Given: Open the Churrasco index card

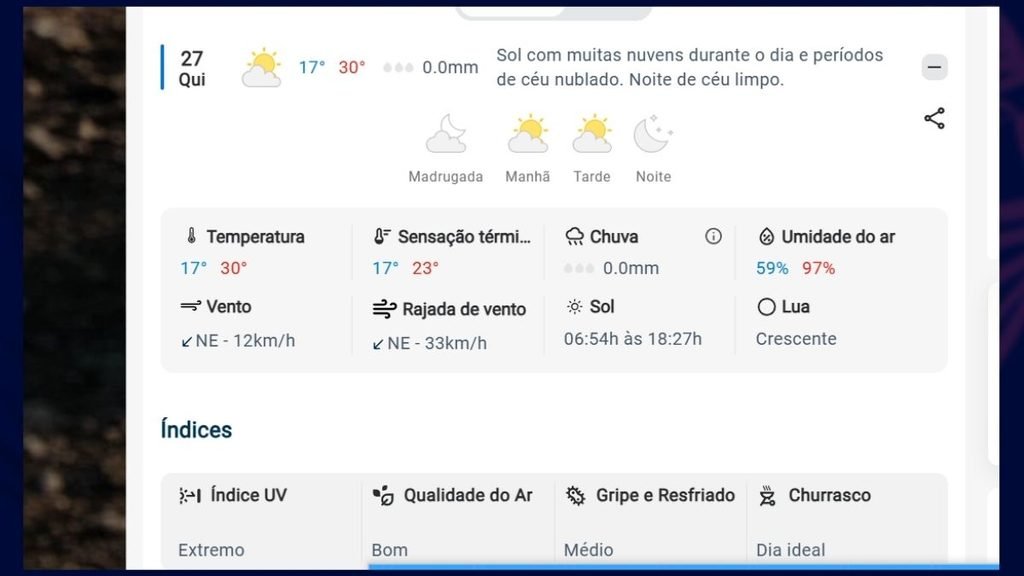Looking at the screenshot, I should (847, 521).
